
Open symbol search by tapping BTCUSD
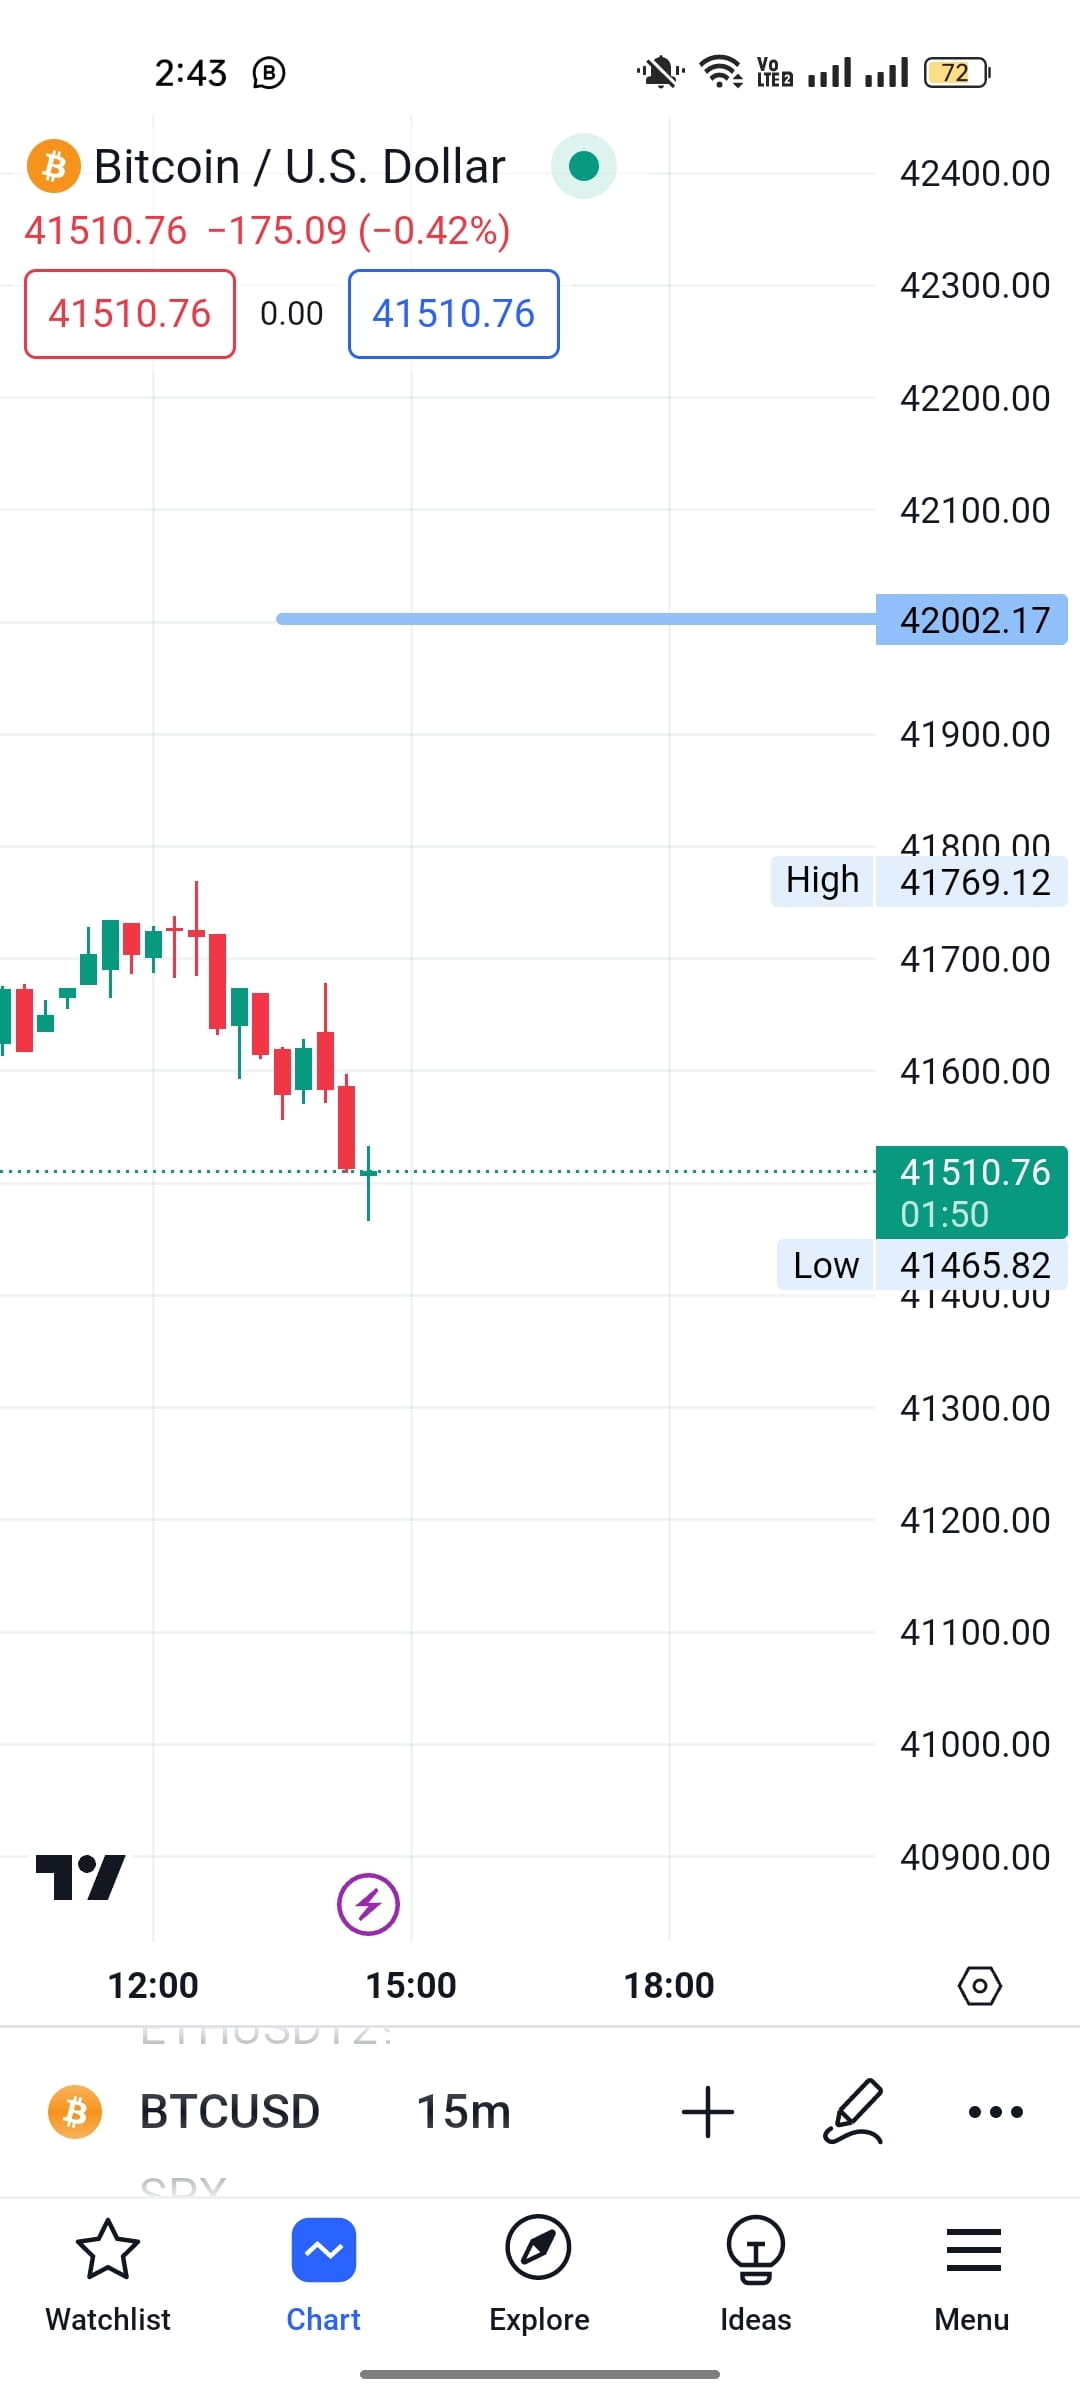(228, 2112)
